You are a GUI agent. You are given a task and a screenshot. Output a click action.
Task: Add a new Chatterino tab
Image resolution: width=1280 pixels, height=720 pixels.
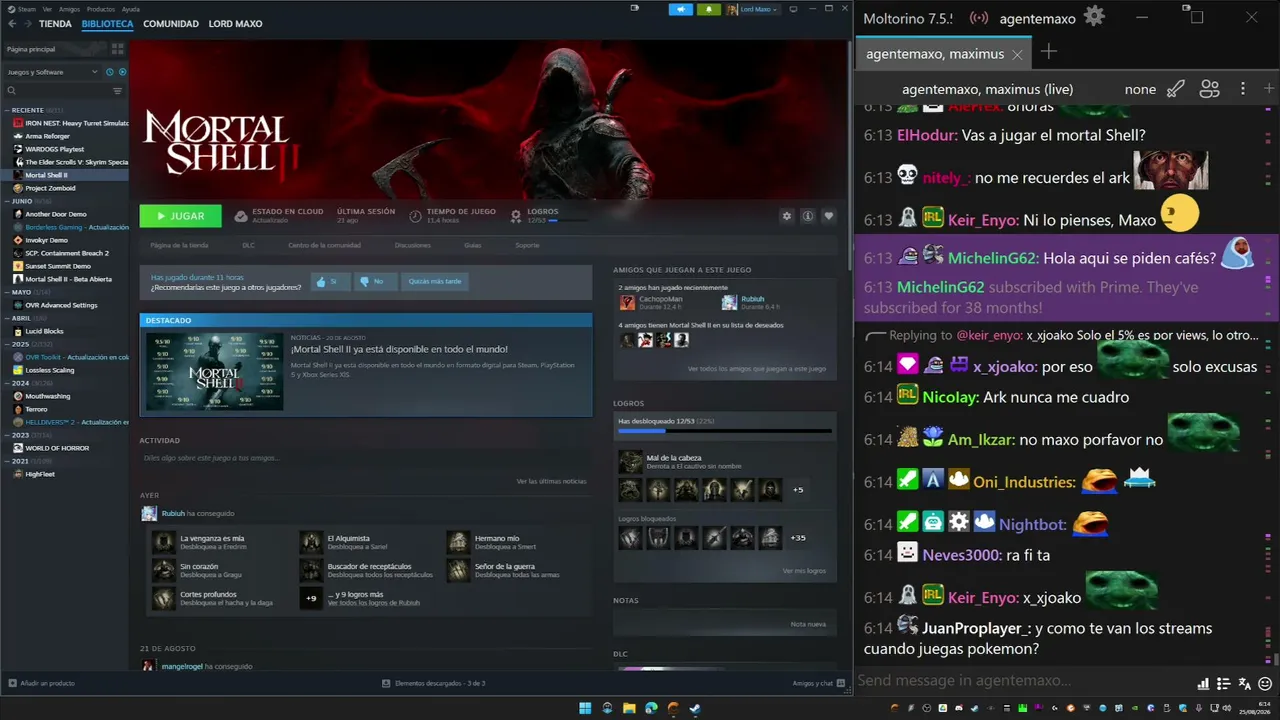pyautogui.click(x=1048, y=52)
